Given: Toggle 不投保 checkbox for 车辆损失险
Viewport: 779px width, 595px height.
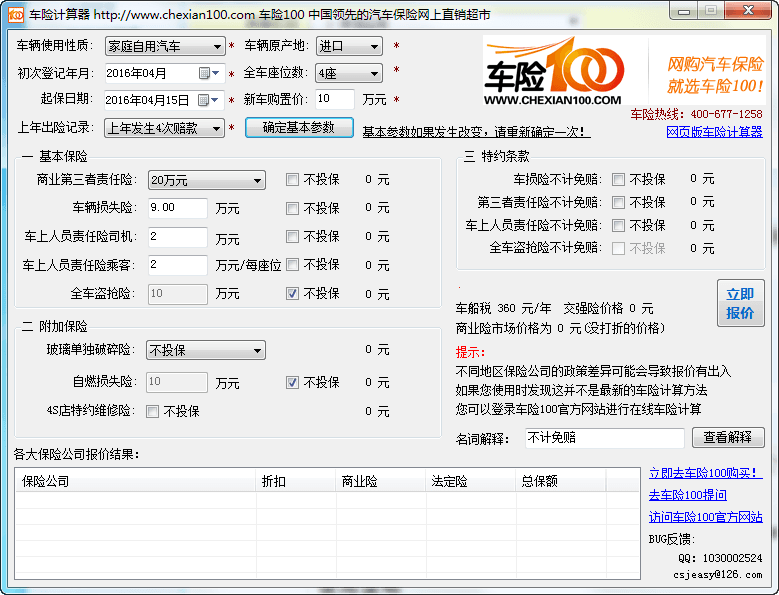Looking at the screenshot, I should coord(292,208).
